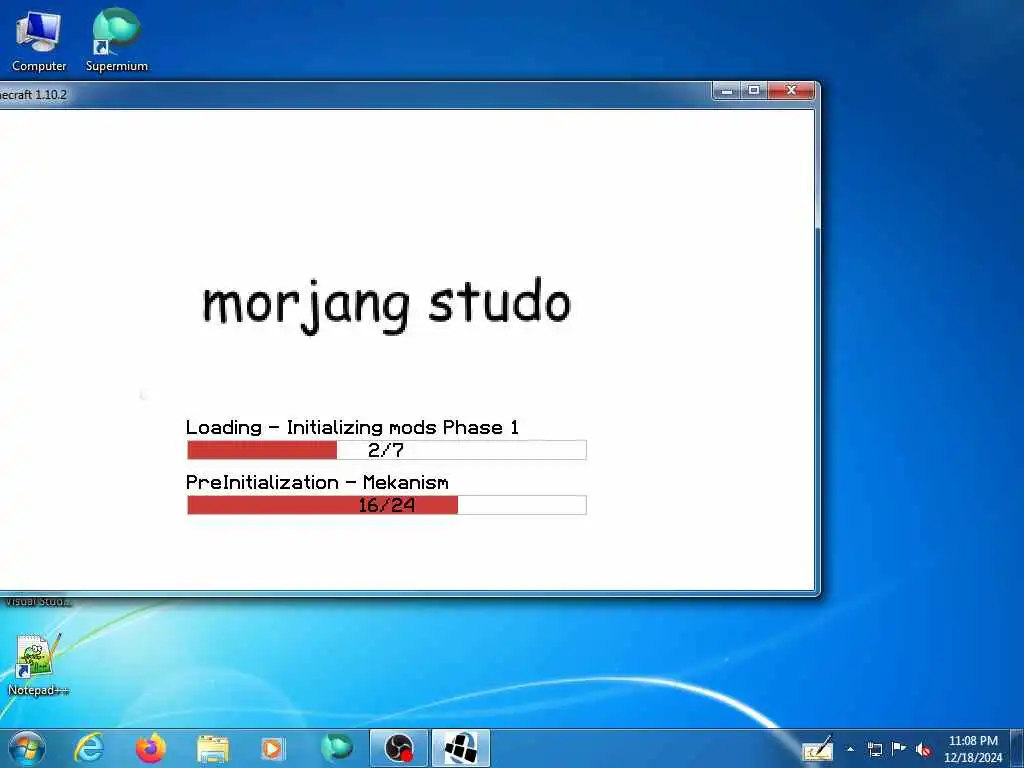
Task: Click the Minecraft 1.10.2 title bar text
Action: click(33, 95)
